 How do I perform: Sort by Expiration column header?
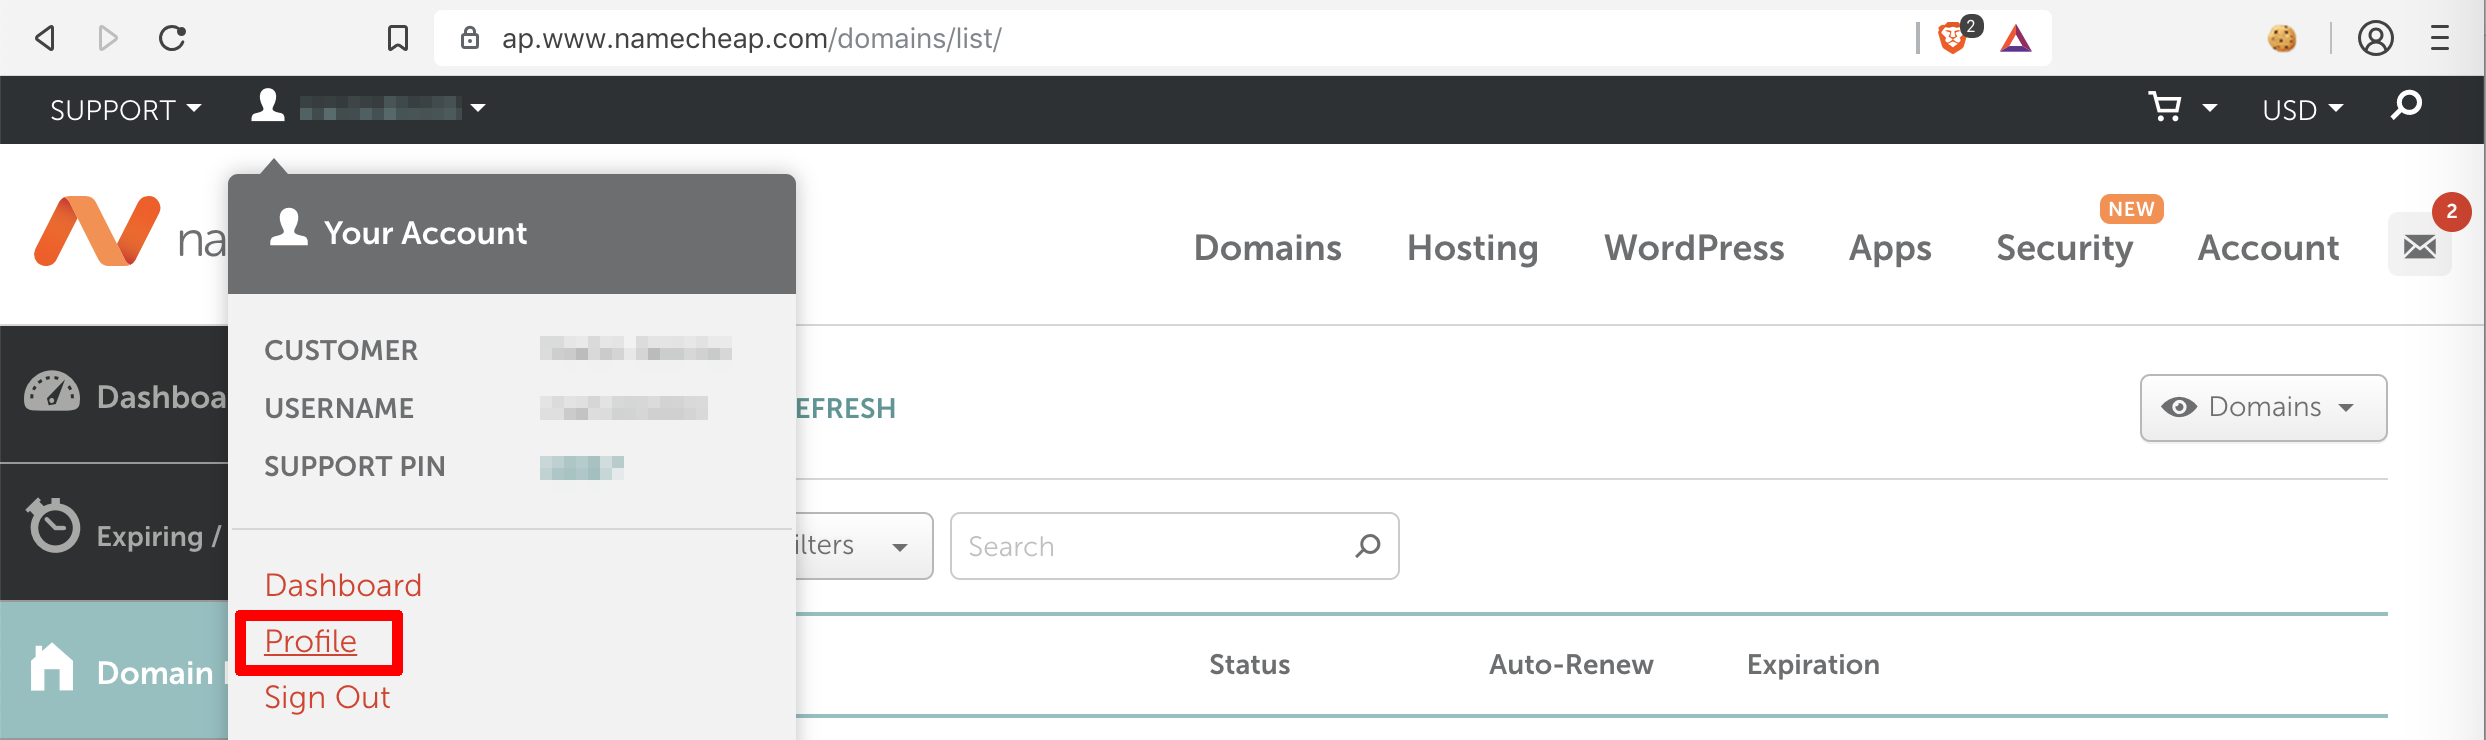click(x=1813, y=665)
